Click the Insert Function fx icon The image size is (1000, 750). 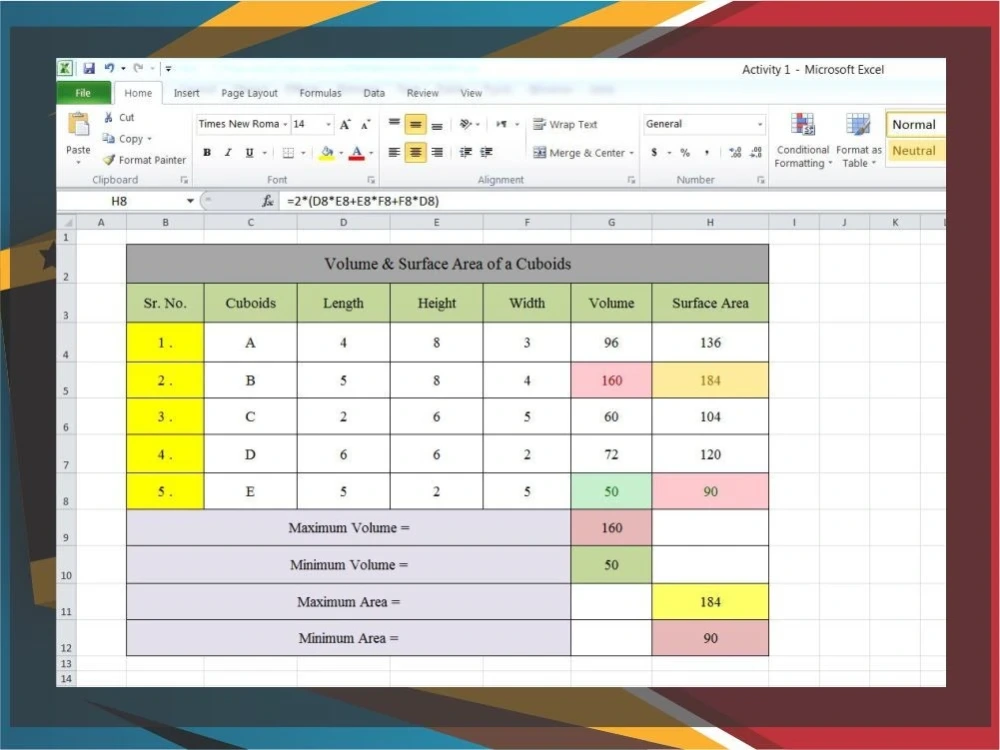click(x=268, y=201)
